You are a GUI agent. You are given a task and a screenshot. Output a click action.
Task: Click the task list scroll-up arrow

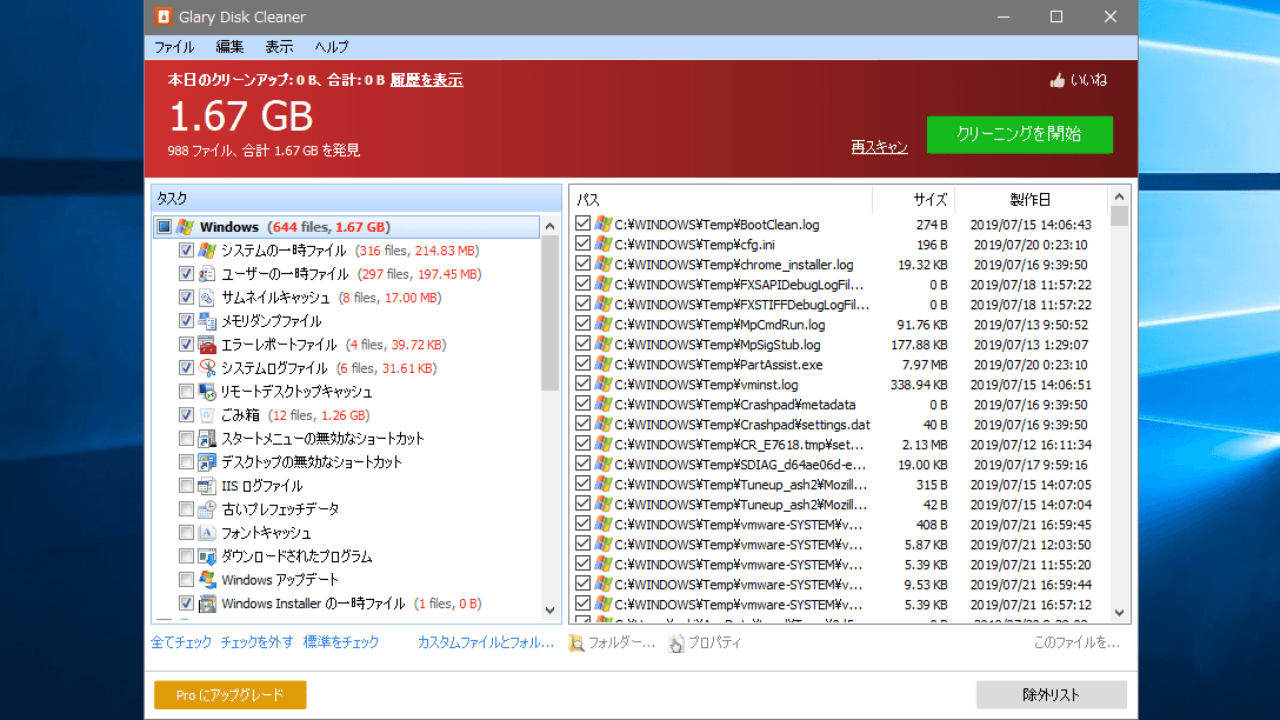pyautogui.click(x=551, y=227)
